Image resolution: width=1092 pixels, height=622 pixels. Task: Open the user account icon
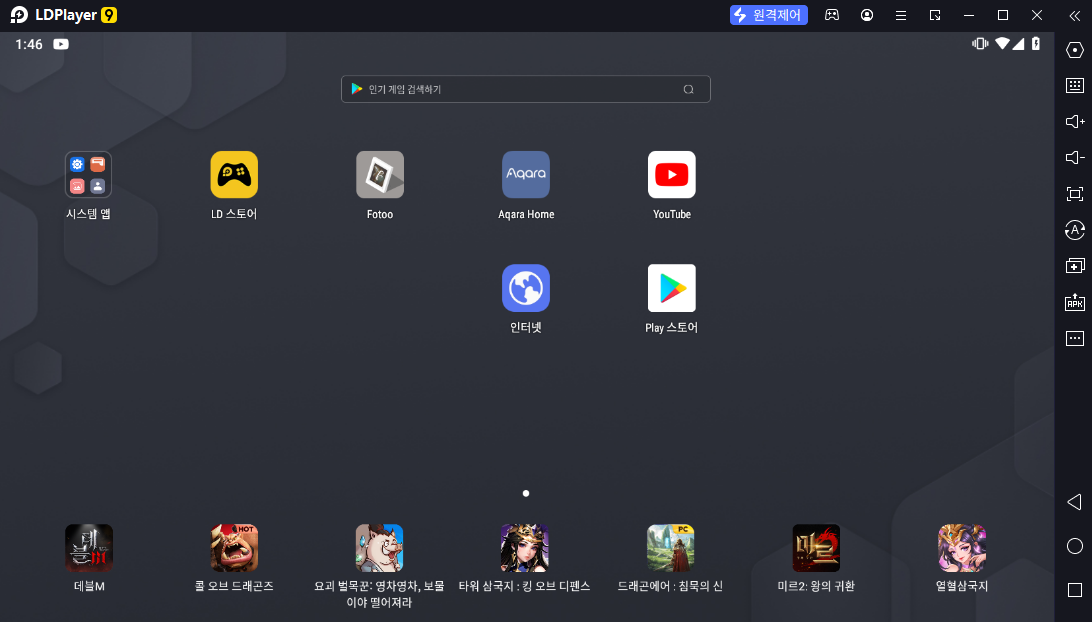pyautogui.click(x=866, y=15)
